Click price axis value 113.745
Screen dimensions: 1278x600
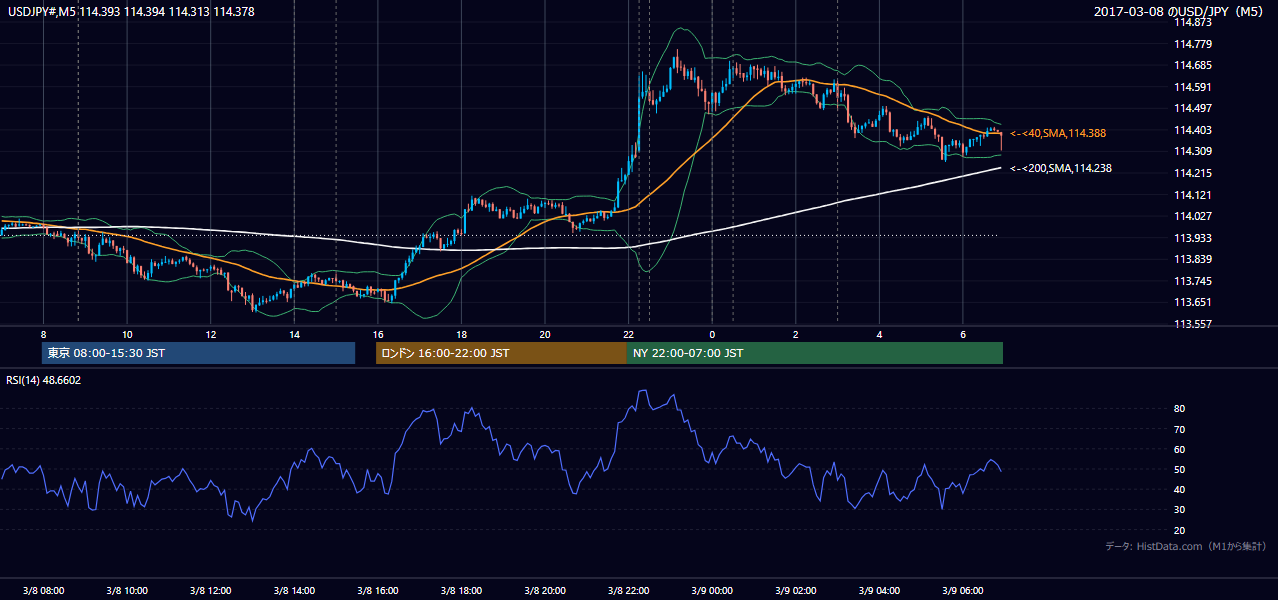click(1192, 281)
